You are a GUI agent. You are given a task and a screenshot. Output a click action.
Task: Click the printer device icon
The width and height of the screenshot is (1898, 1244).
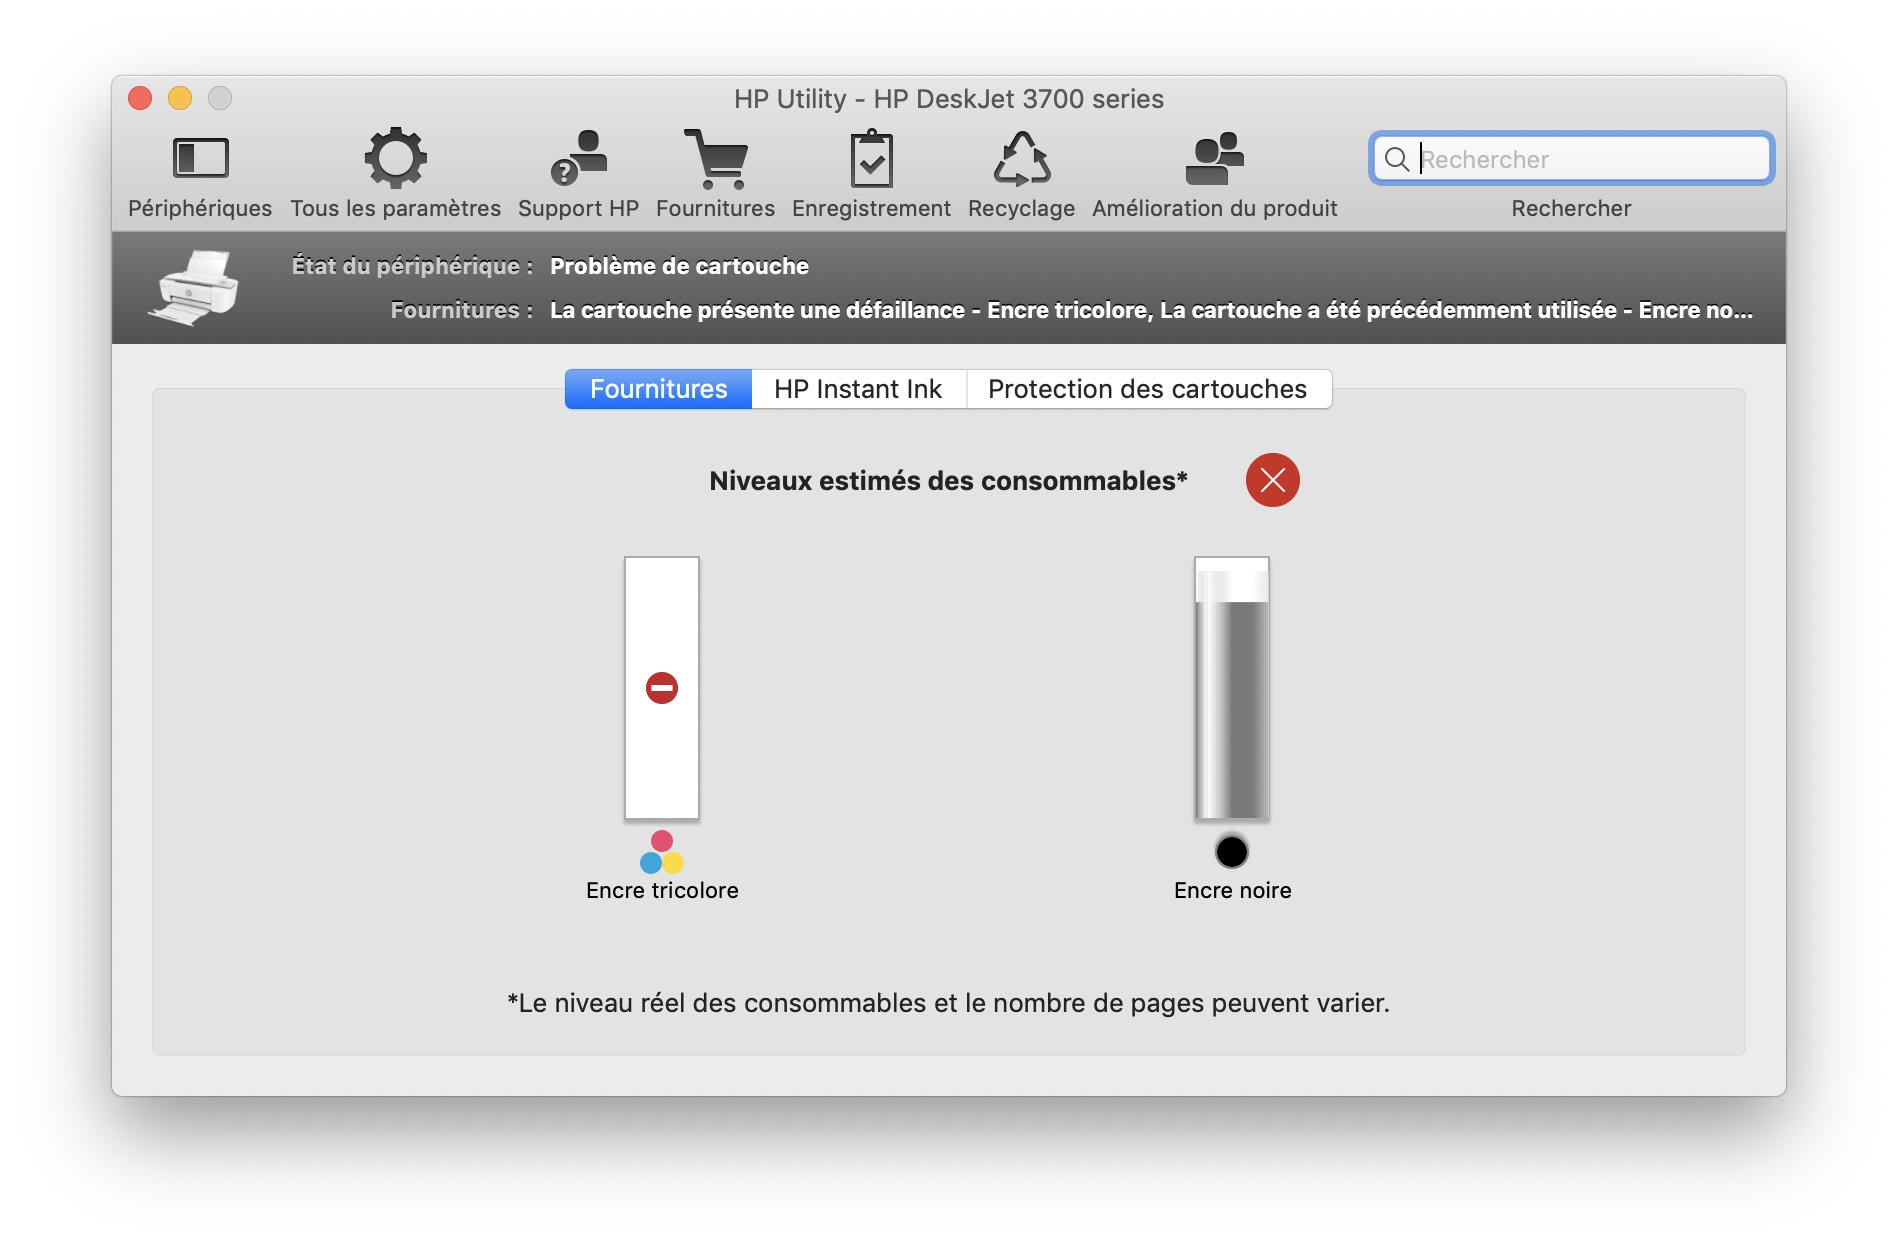[x=194, y=287]
